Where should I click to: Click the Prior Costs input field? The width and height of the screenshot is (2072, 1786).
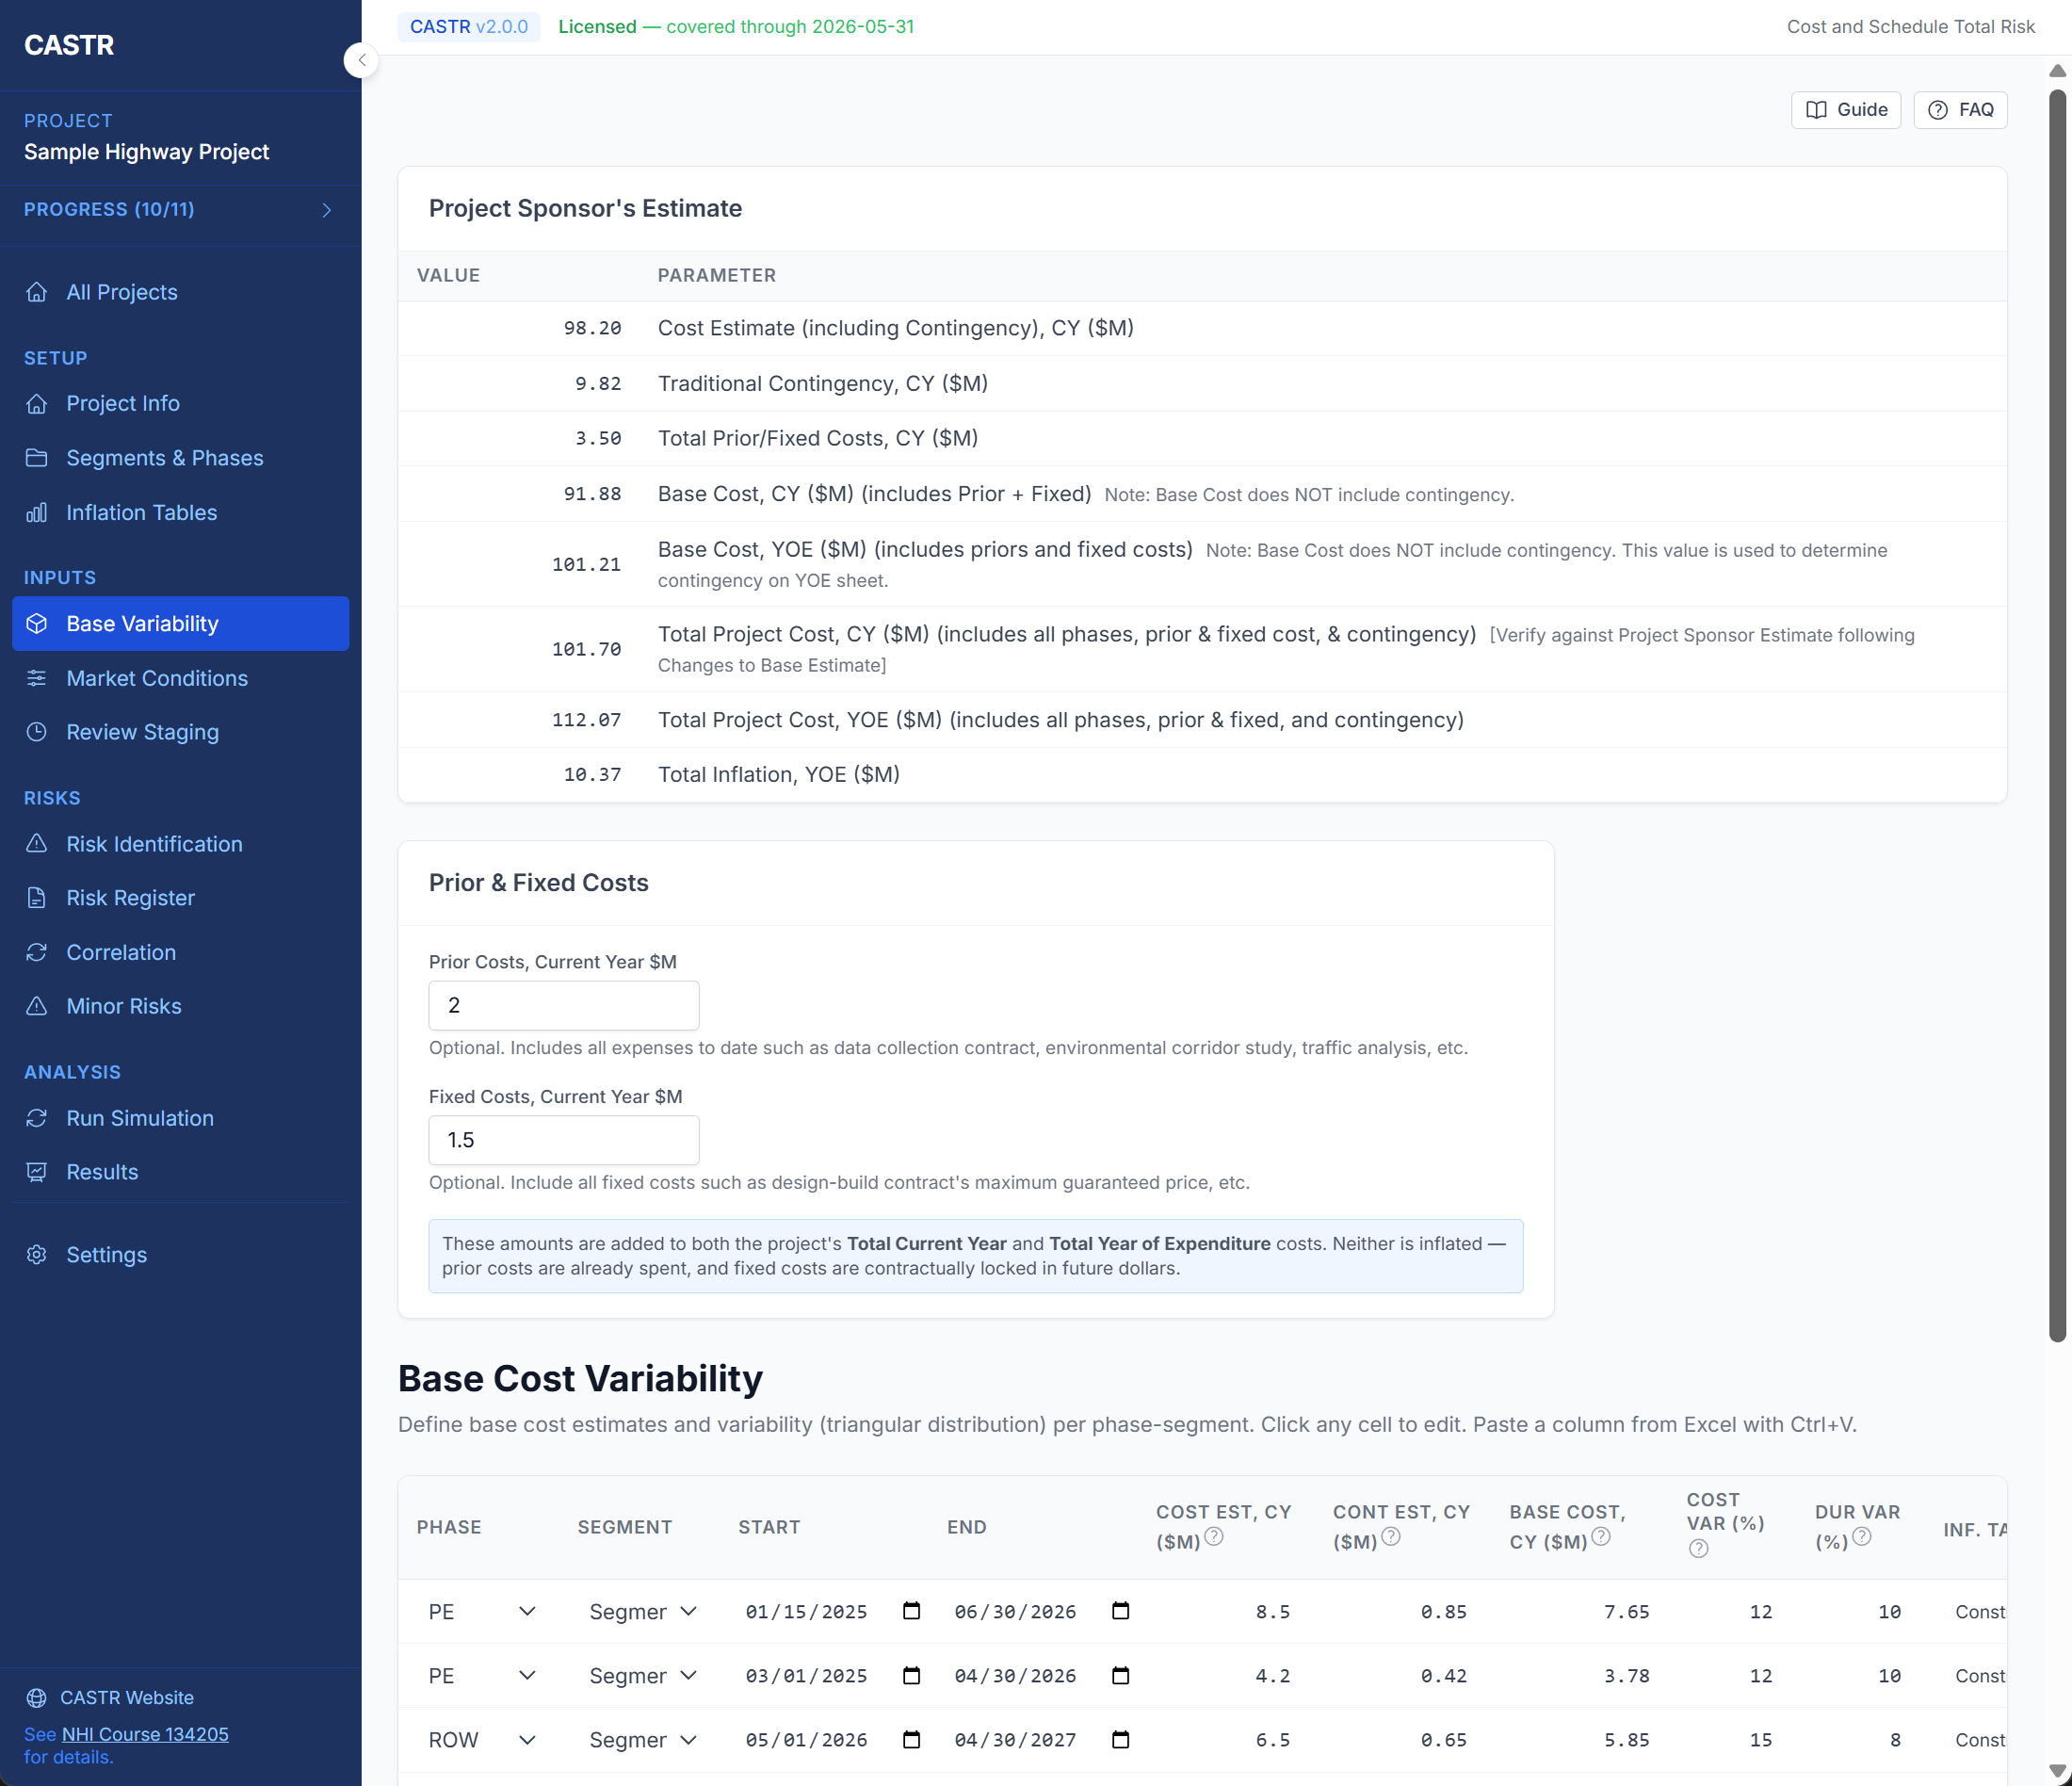564,1005
